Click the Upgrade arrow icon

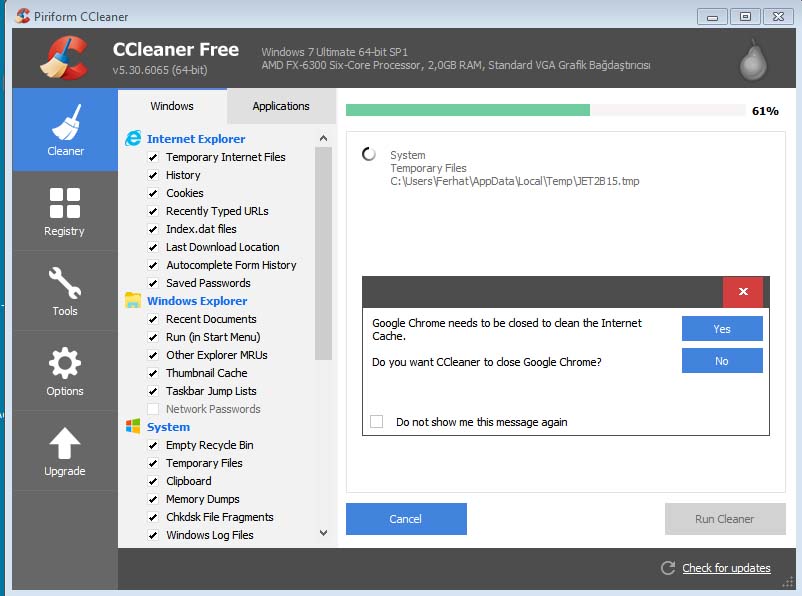click(x=65, y=443)
